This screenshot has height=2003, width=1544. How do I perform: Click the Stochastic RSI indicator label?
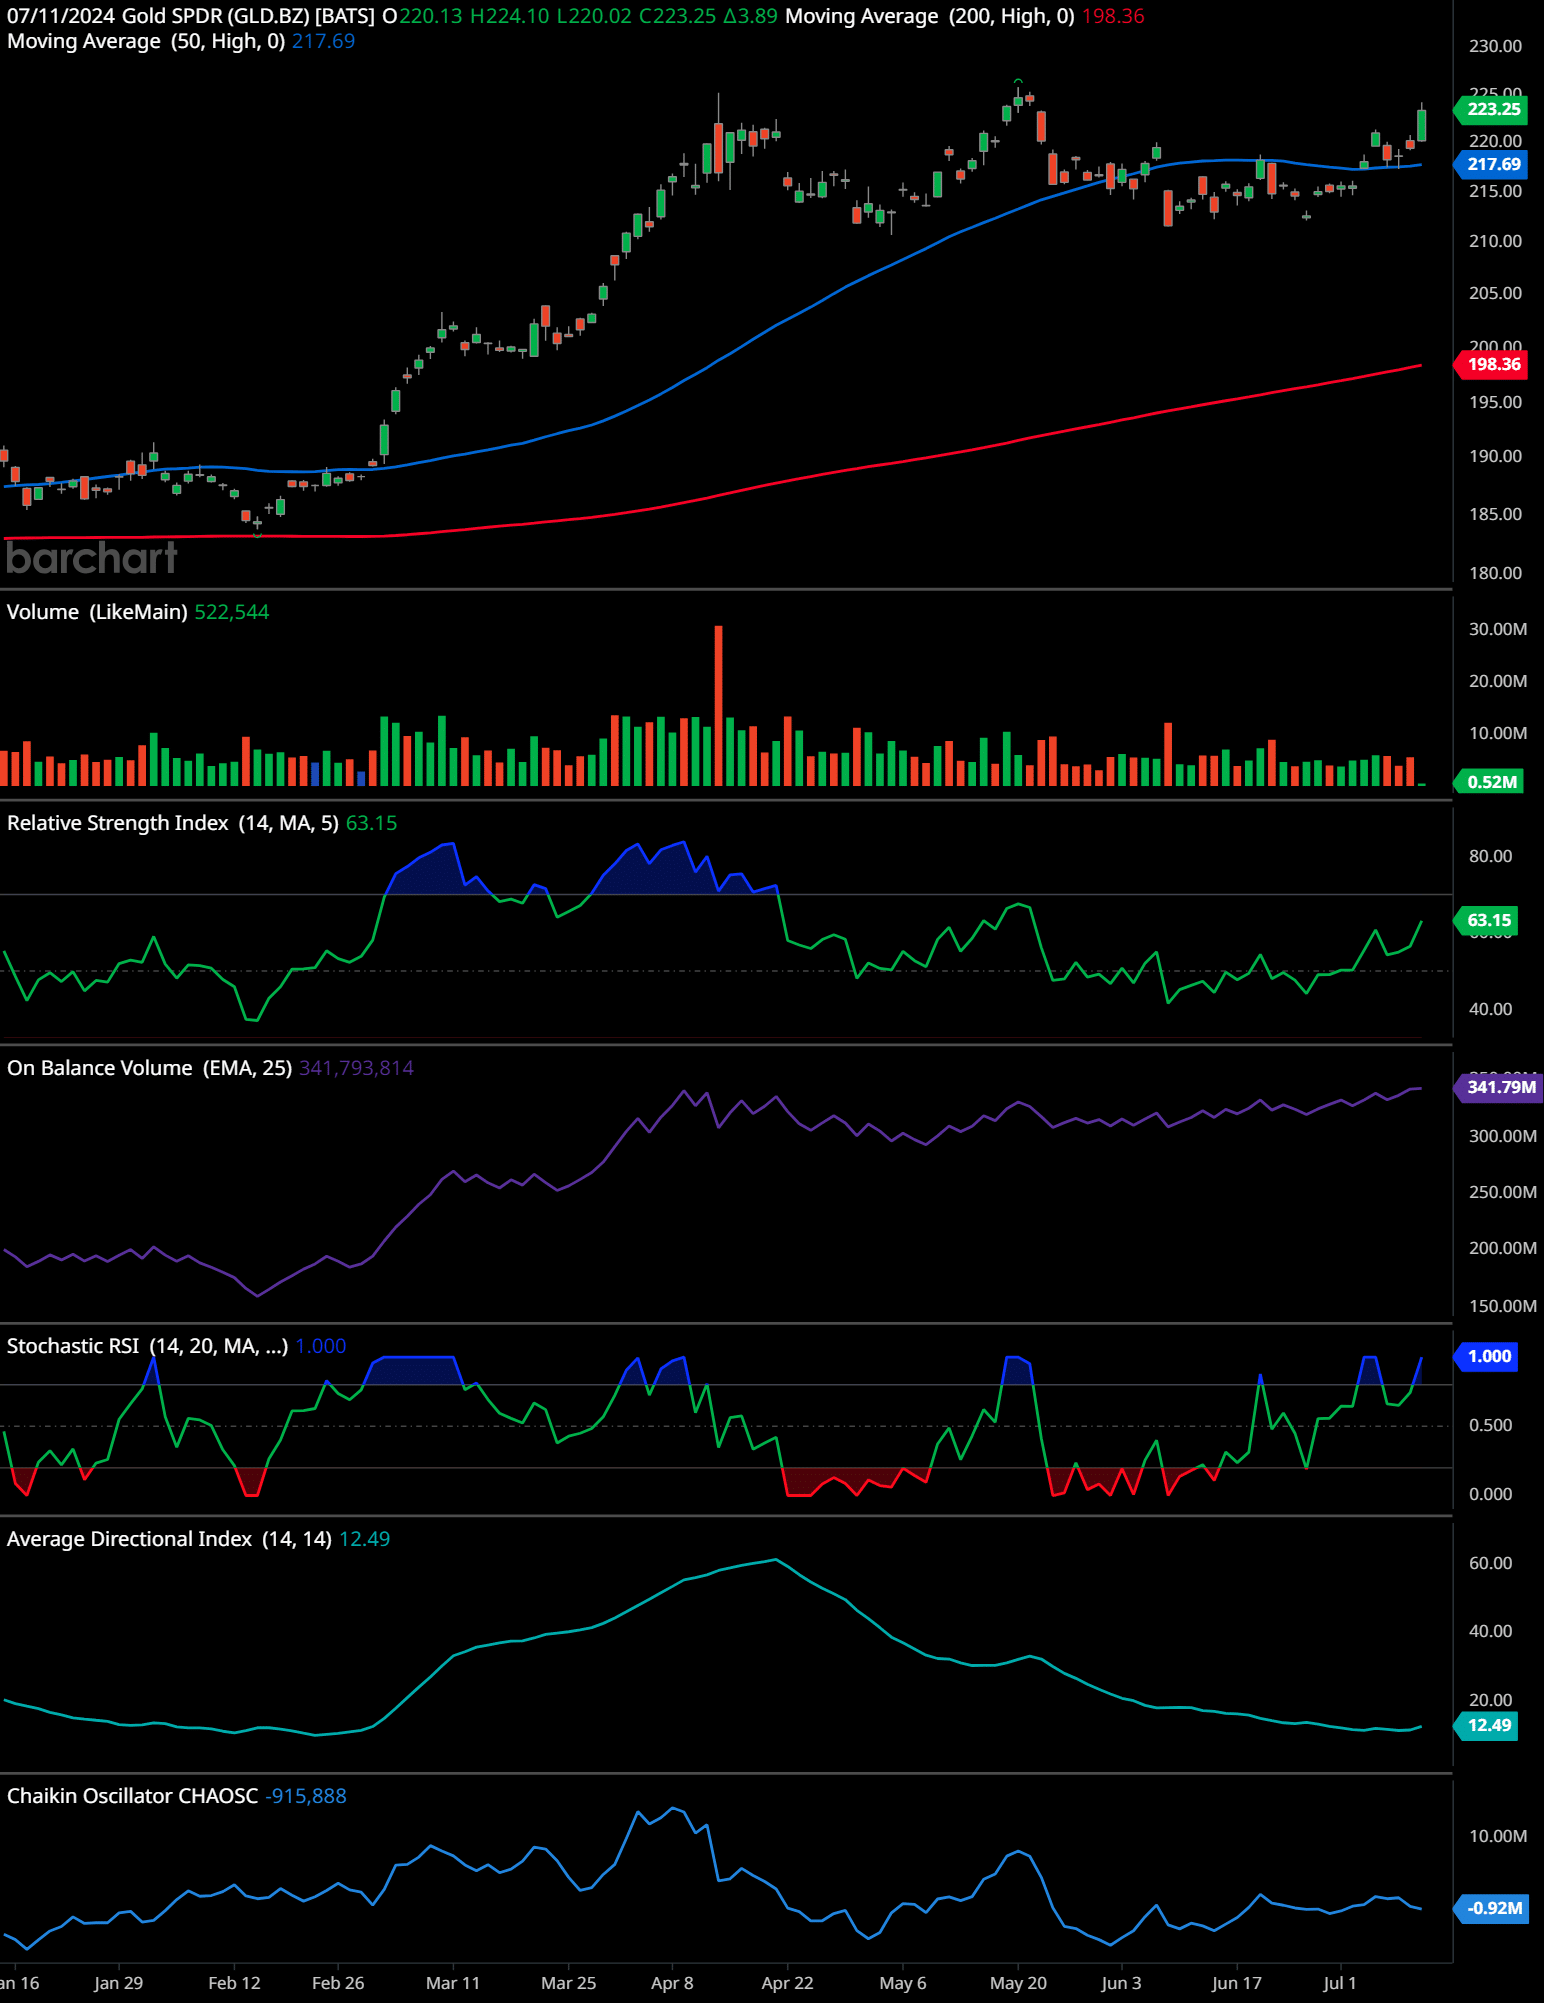pos(148,1346)
